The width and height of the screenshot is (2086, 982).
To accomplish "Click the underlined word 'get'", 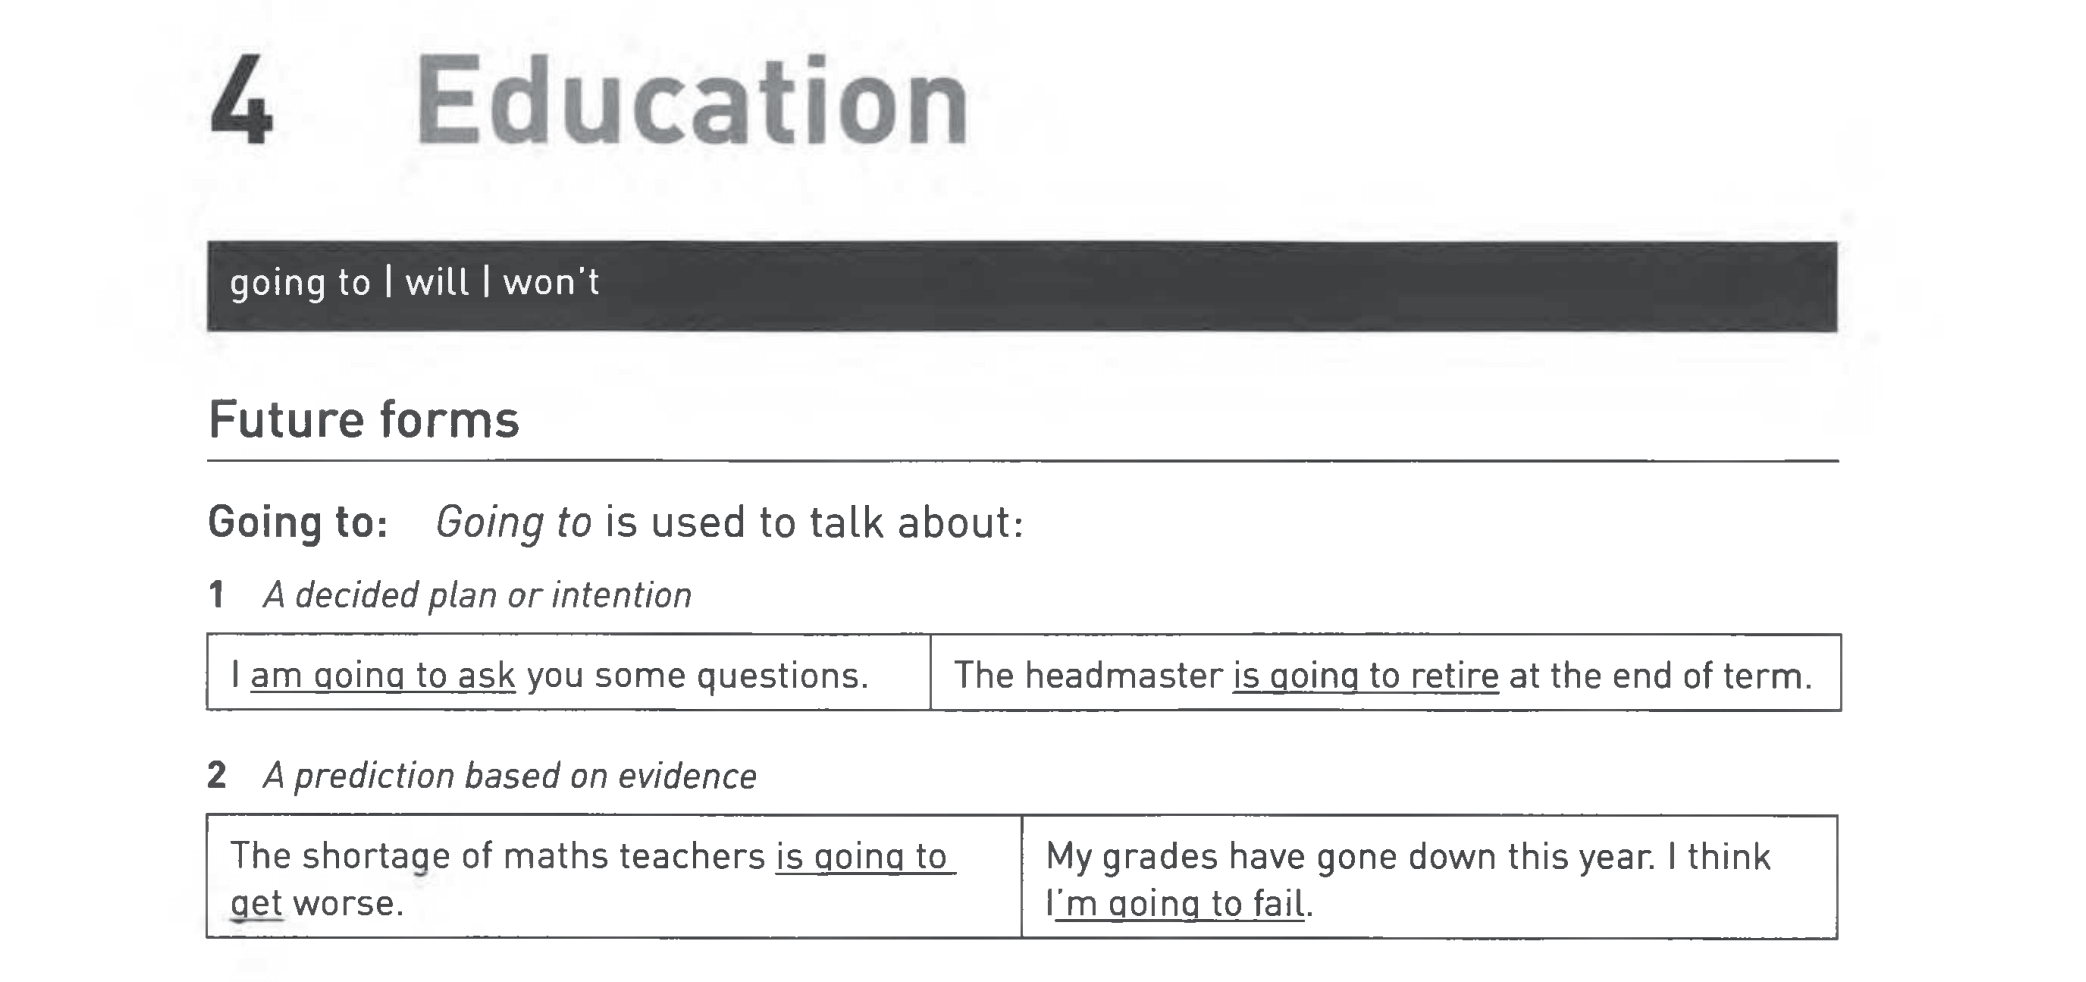I will pyautogui.click(x=256, y=904).
